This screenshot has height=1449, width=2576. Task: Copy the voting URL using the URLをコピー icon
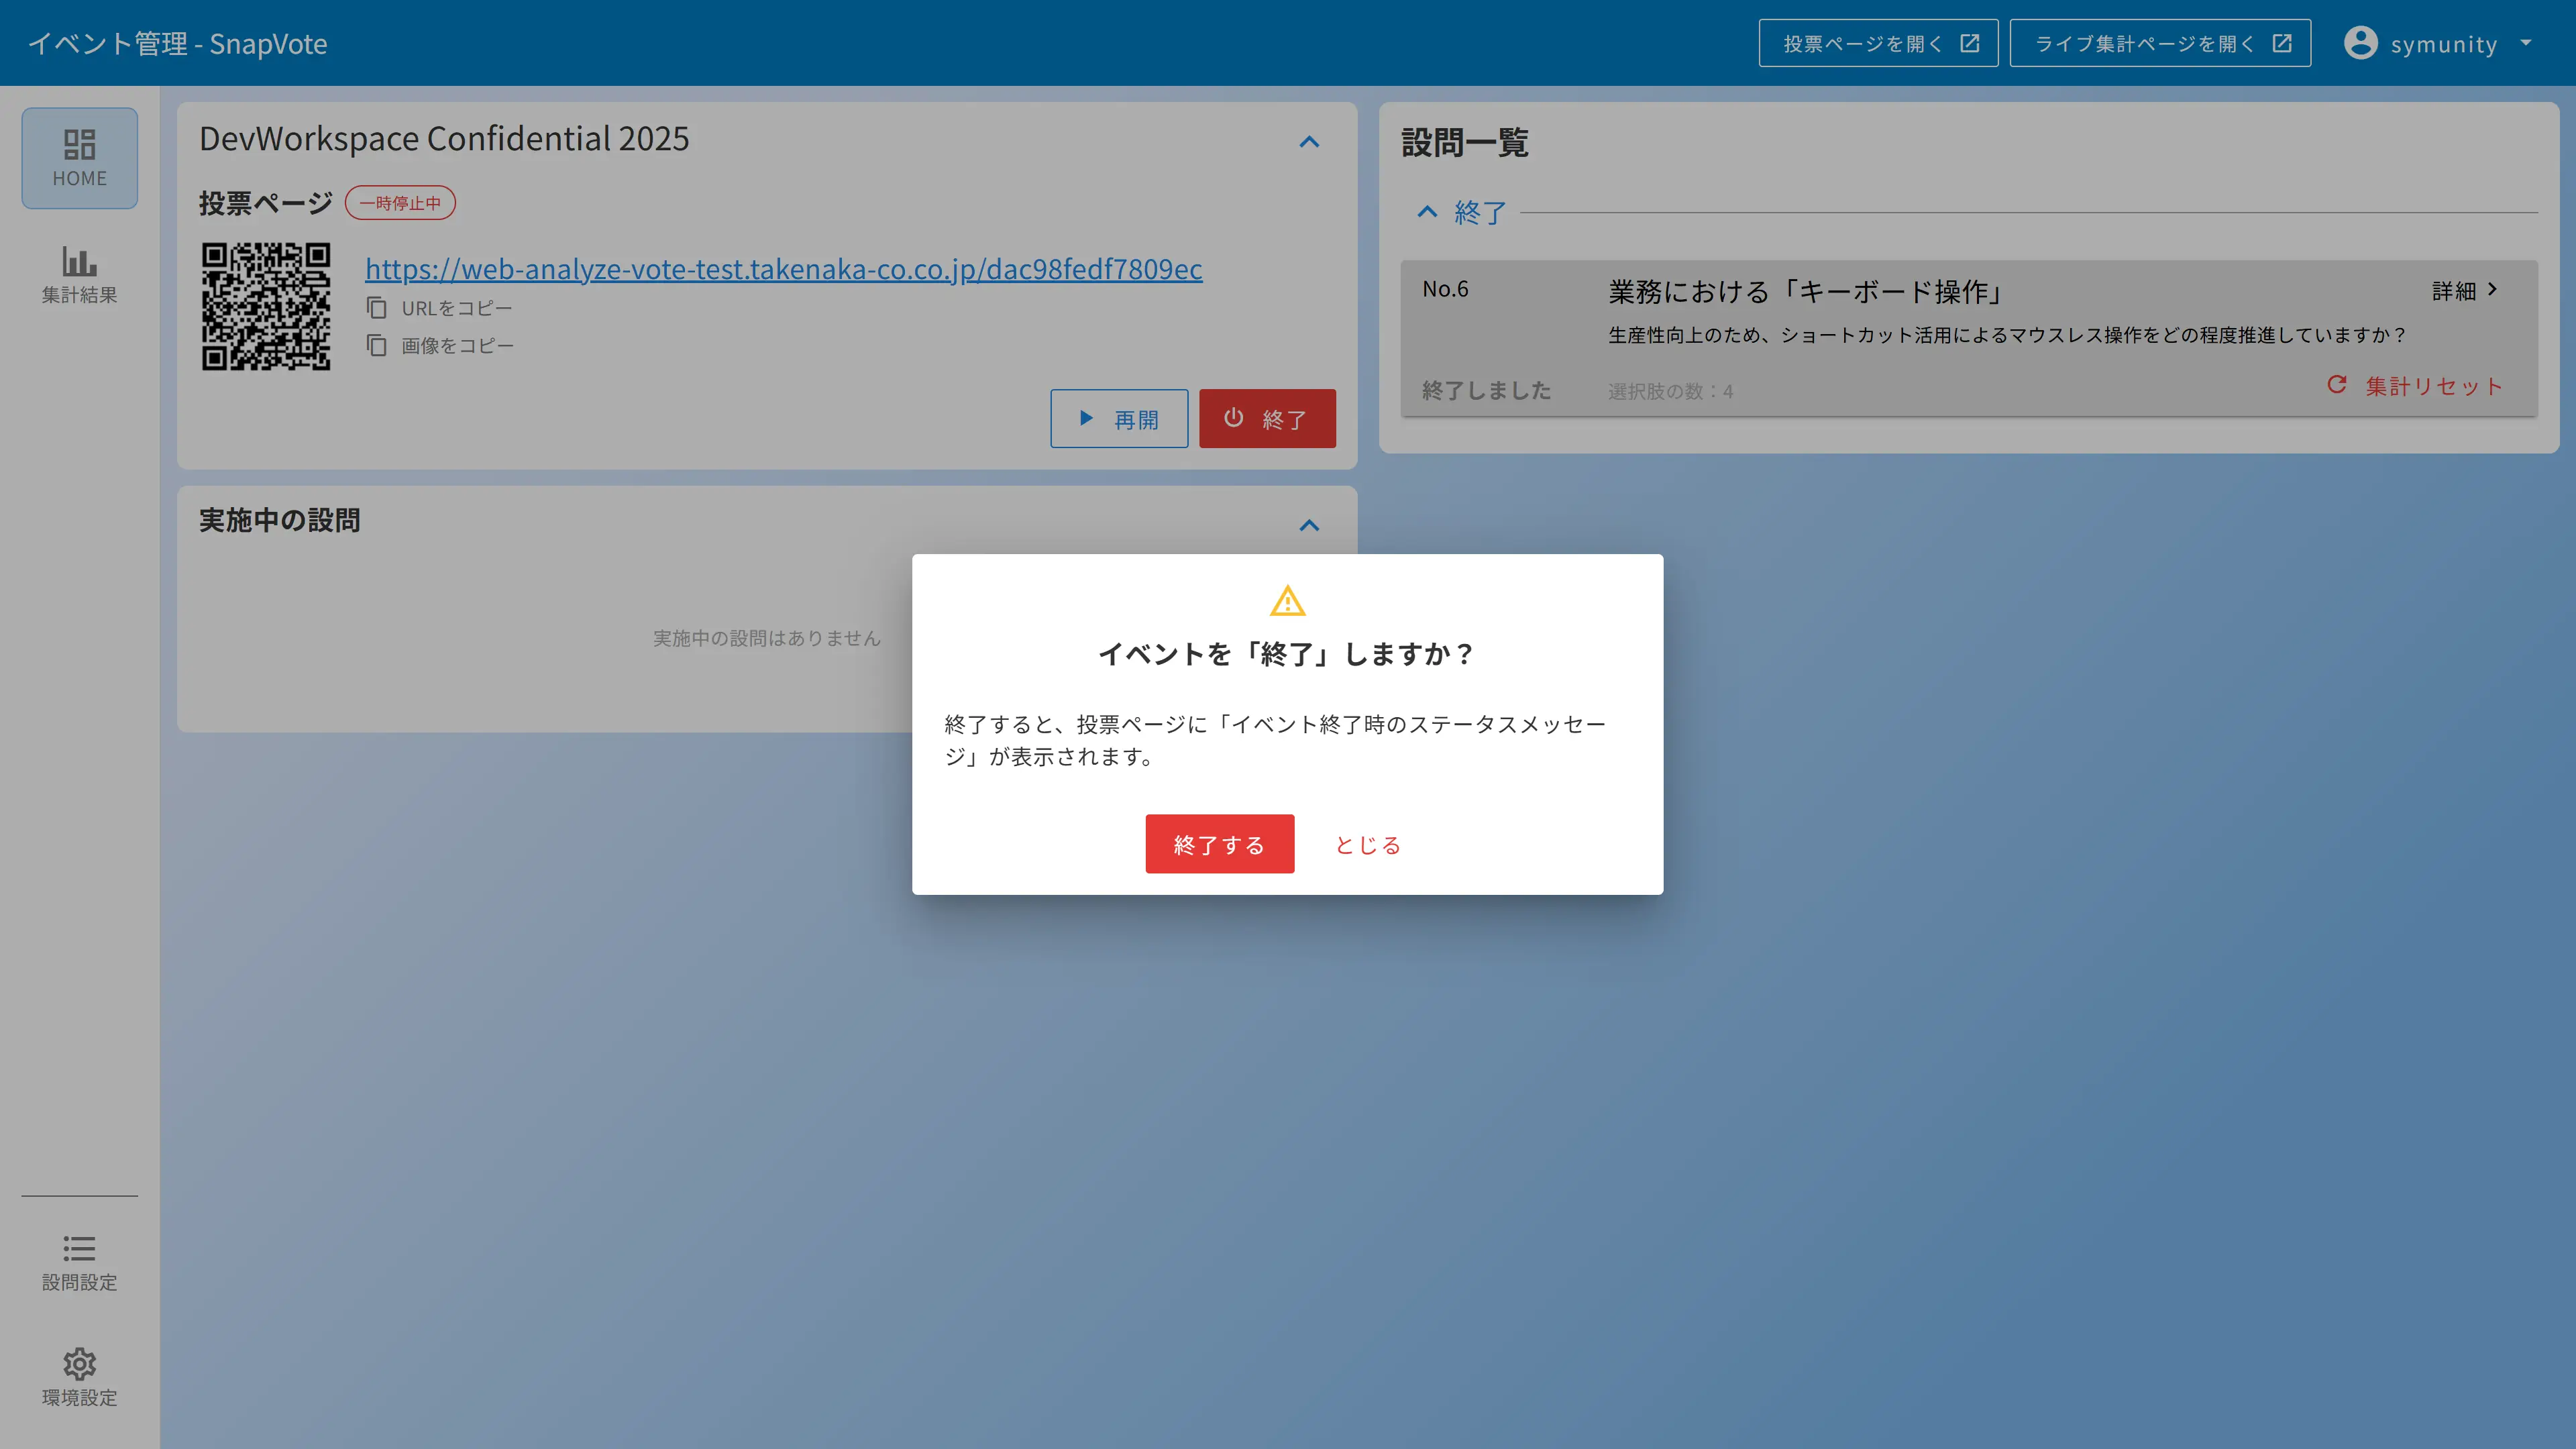coord(377,308)
